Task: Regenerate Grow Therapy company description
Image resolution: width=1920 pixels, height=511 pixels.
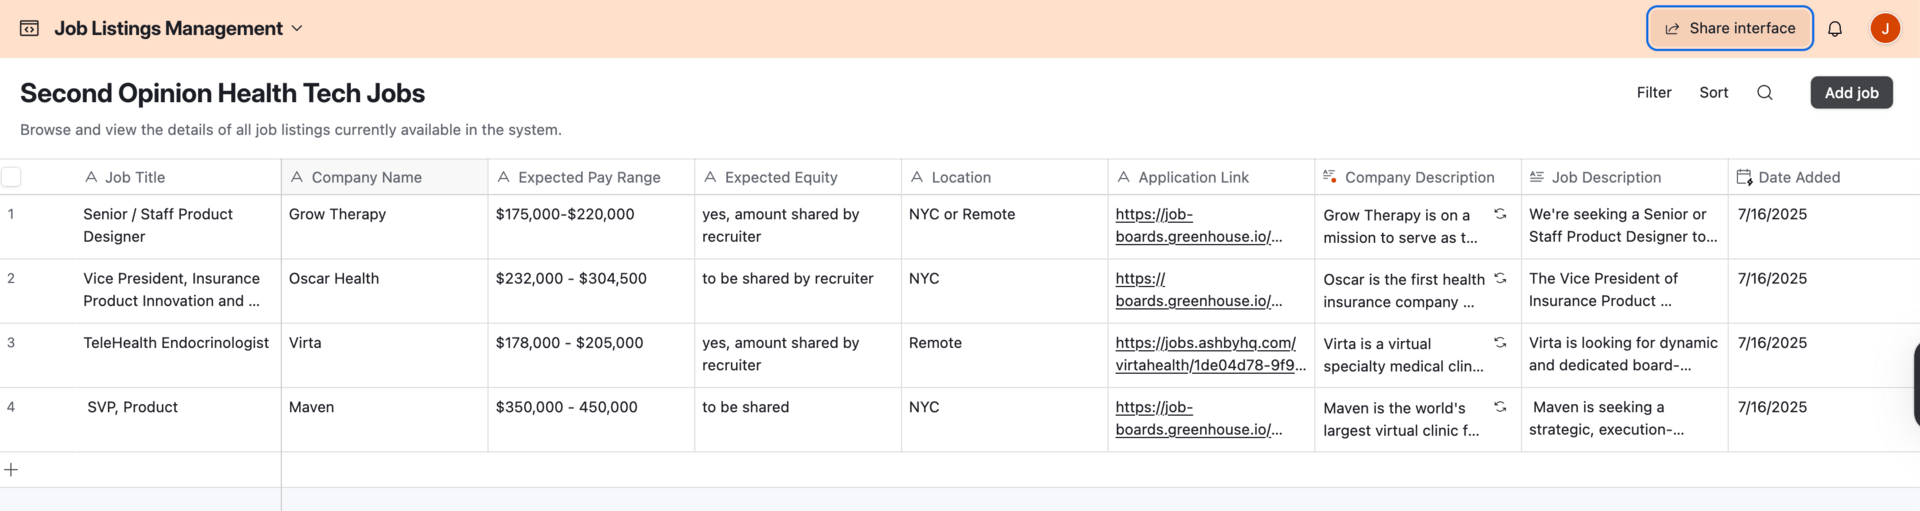Action: 1500,214
